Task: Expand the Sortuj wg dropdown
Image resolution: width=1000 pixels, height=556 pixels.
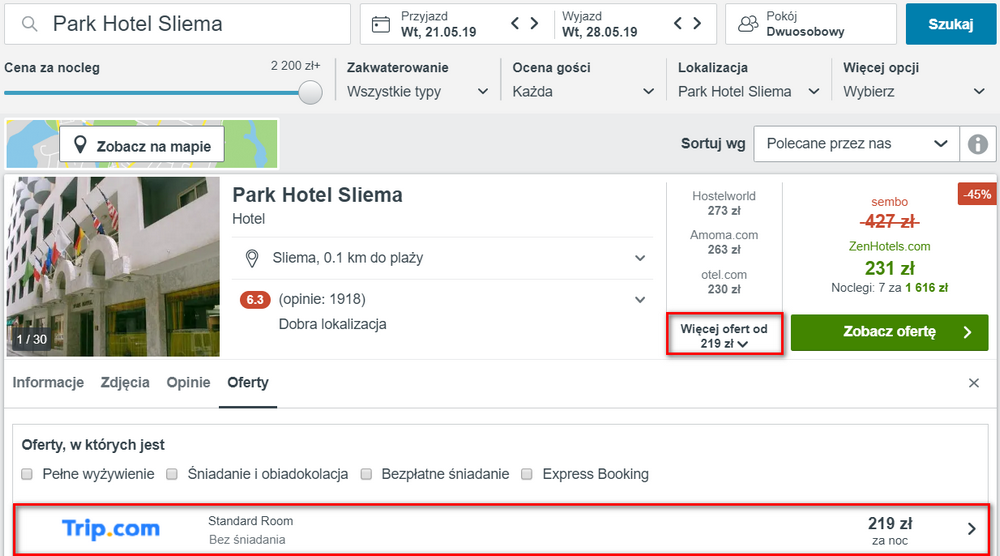Action: tap(857, 144)
